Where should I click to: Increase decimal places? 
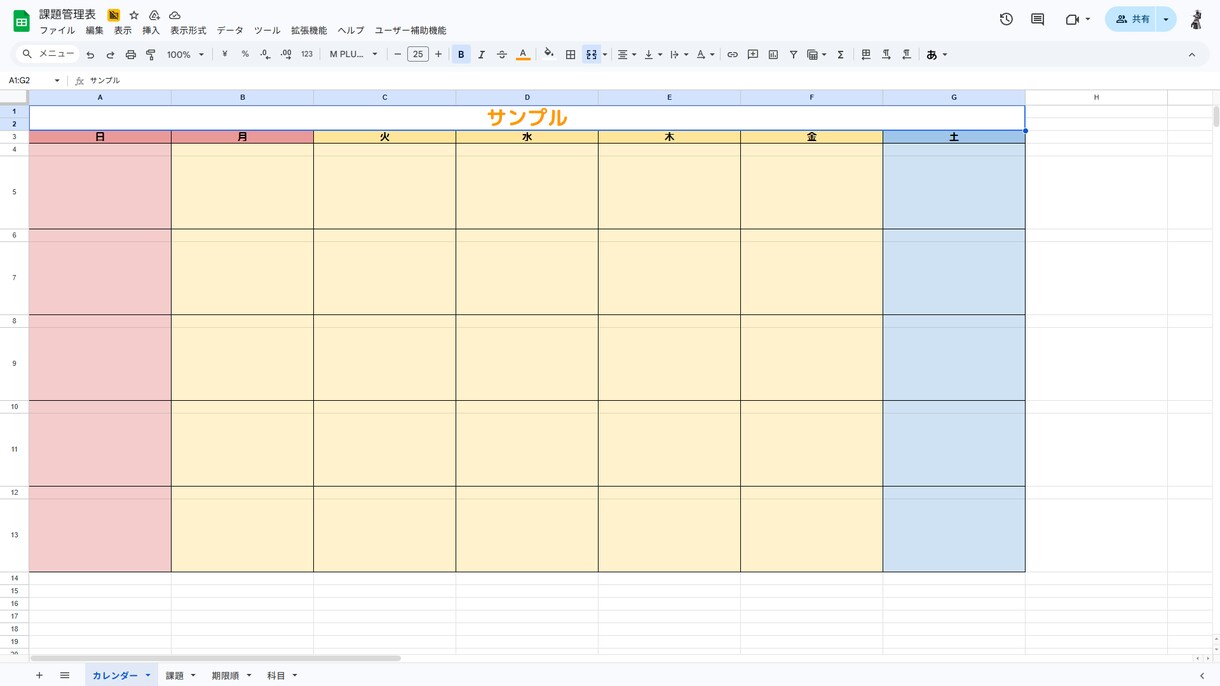point(286,55)
